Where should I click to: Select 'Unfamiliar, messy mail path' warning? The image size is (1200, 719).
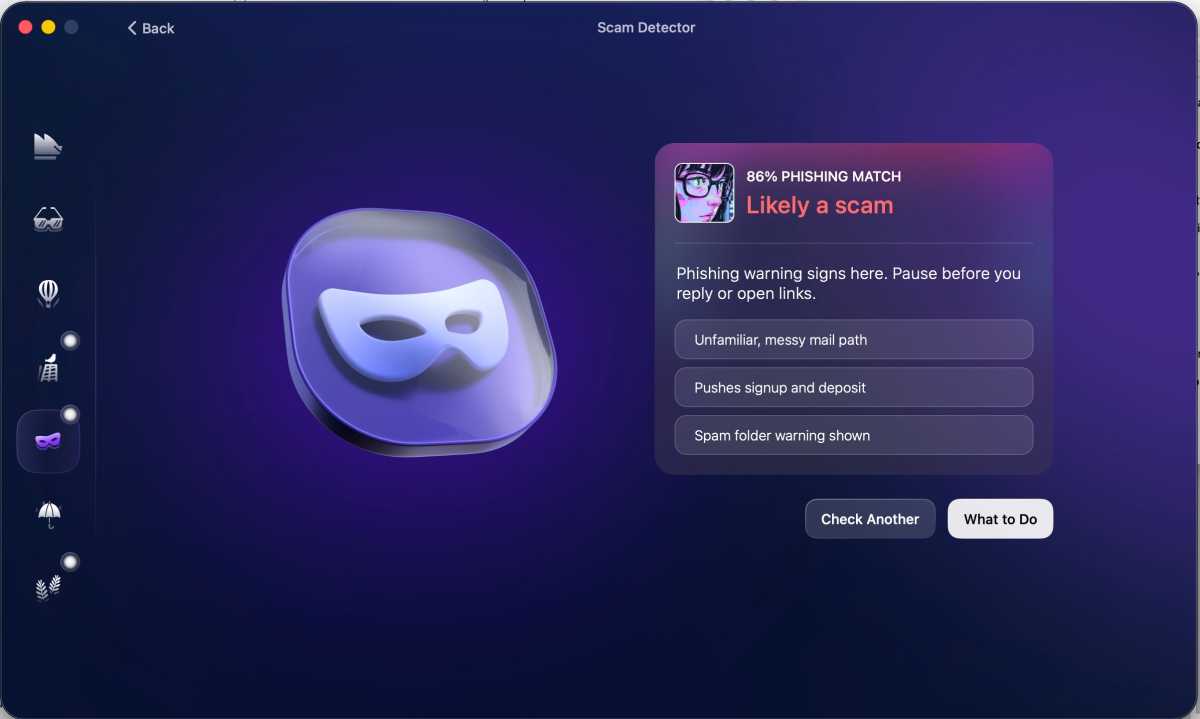pos(854,340)
